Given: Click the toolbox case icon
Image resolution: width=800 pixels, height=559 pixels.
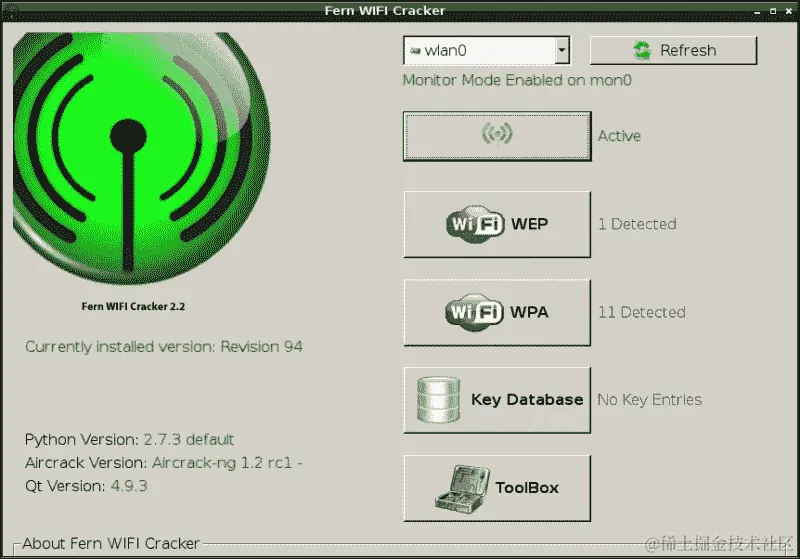Looking at the screenshot, I should pyautogui.click(x=462, y=488).
